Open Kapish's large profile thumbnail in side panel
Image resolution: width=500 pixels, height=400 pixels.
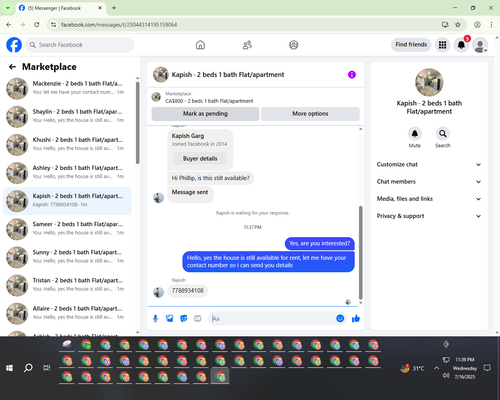(x=429, y=82)
